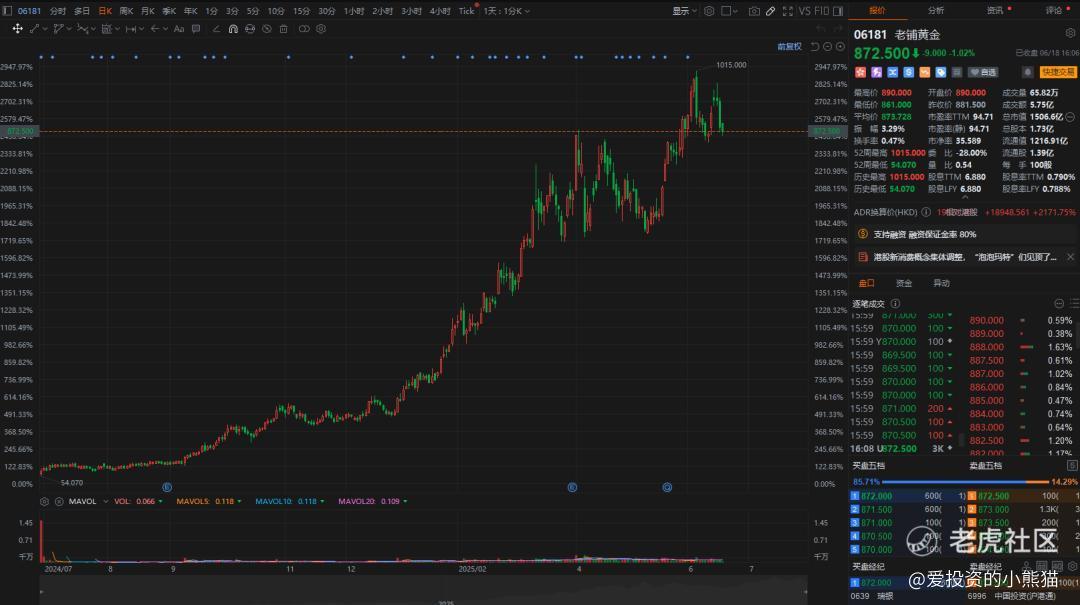Select the 月K monthly chart period
The width and height of the screenshot is (1080, 605).
point(148,11)
